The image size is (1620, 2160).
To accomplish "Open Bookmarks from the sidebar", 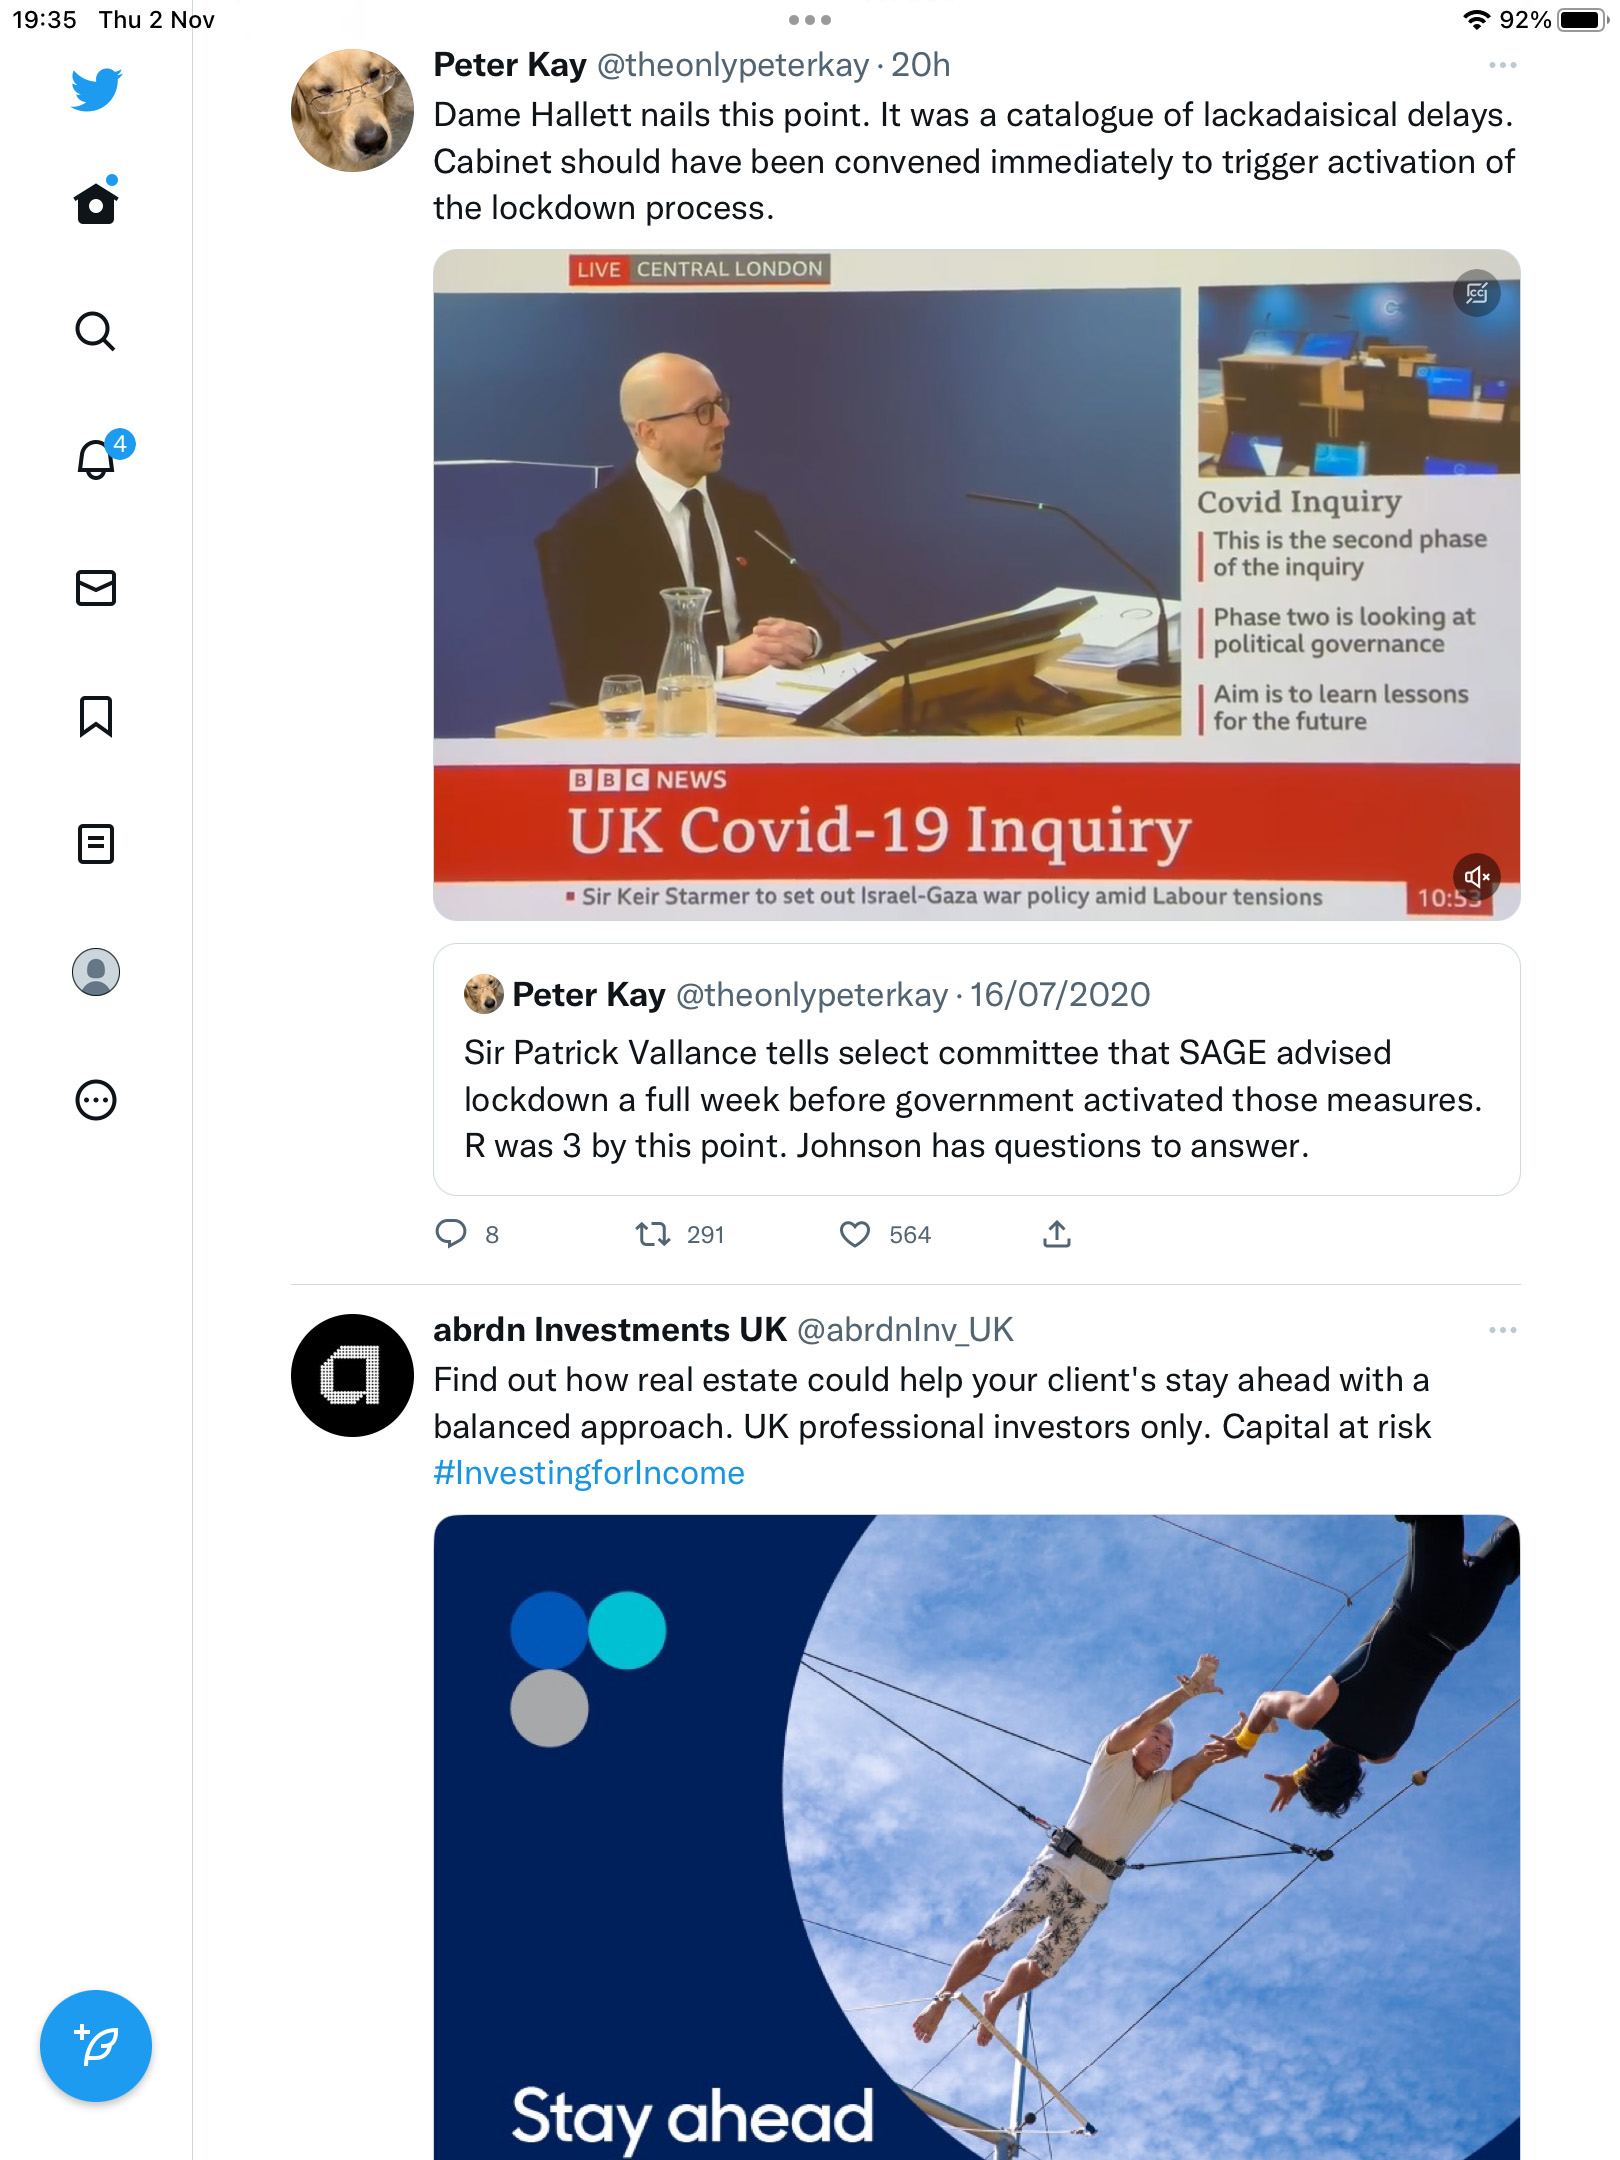I will click(96, 716).
